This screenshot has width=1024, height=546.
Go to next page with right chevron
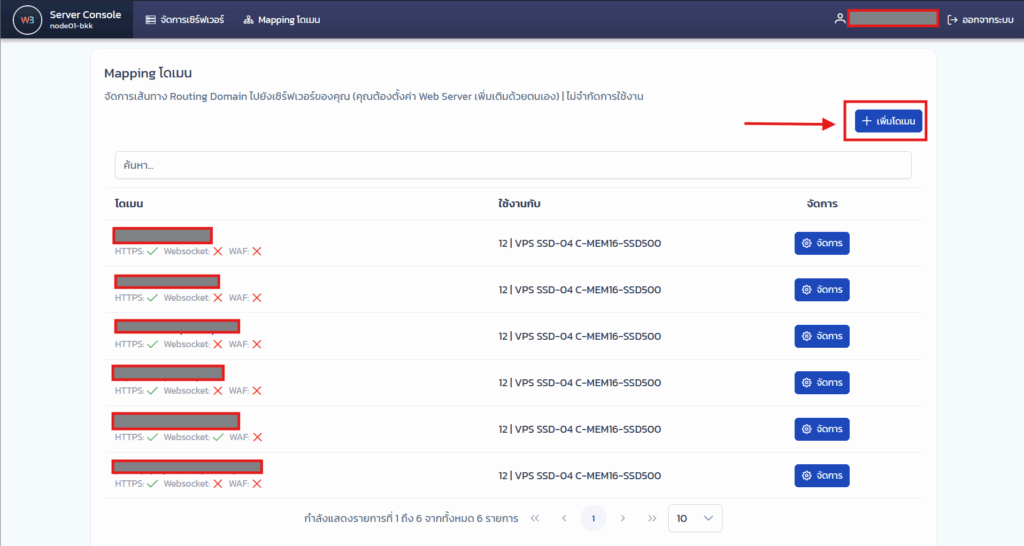[623, 518]
